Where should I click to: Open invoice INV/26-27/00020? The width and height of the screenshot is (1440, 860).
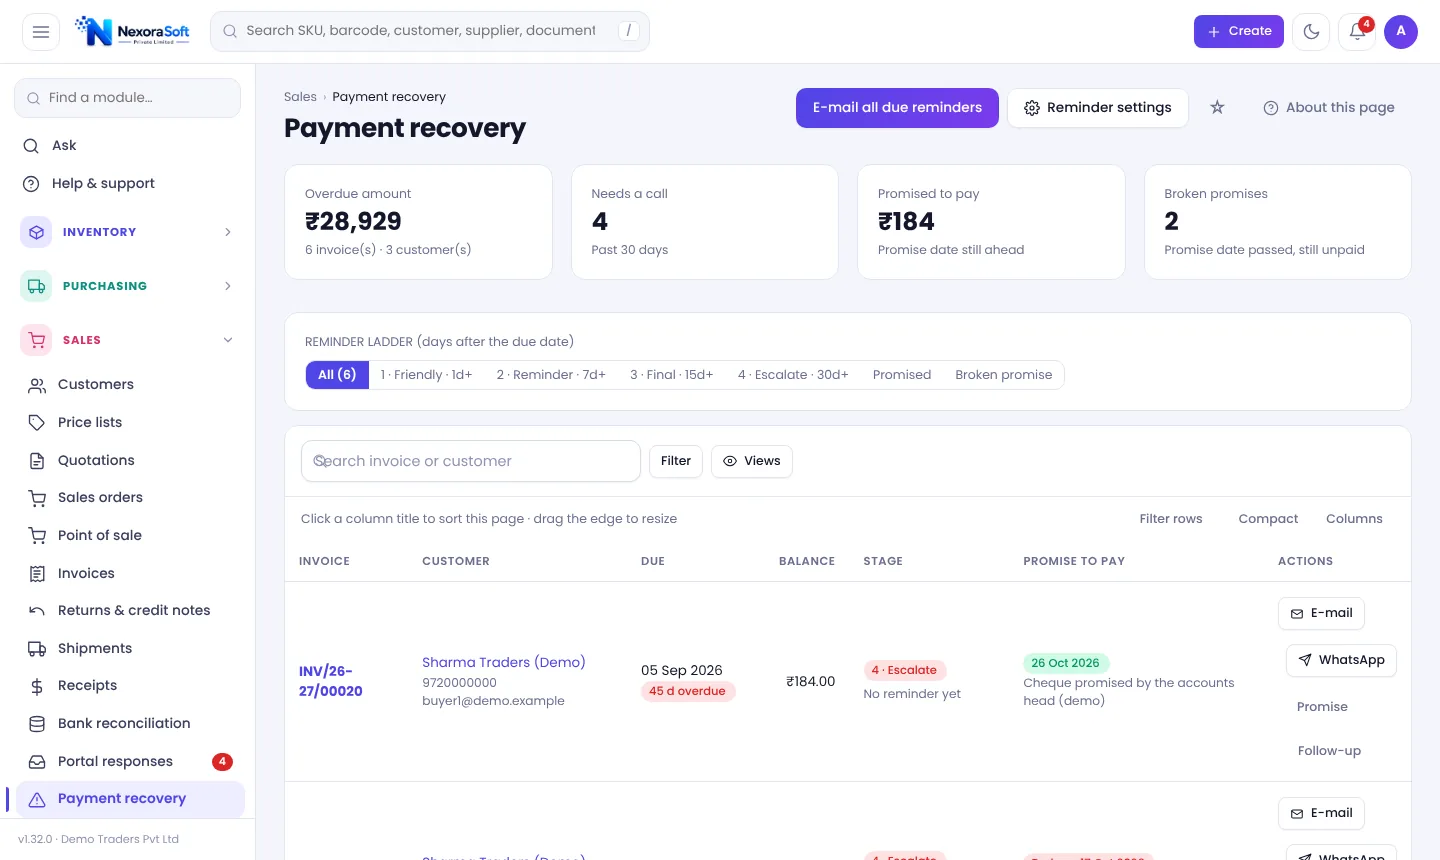[331, 681]
